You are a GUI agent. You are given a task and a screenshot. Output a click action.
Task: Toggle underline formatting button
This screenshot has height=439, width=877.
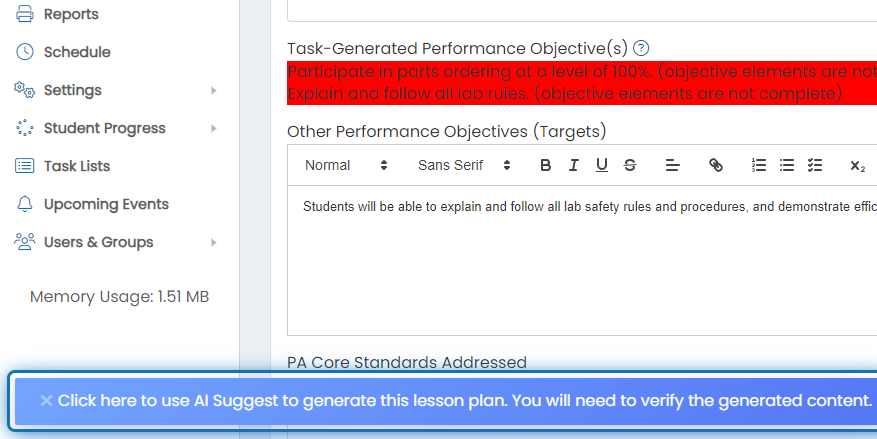click(602, 165)
